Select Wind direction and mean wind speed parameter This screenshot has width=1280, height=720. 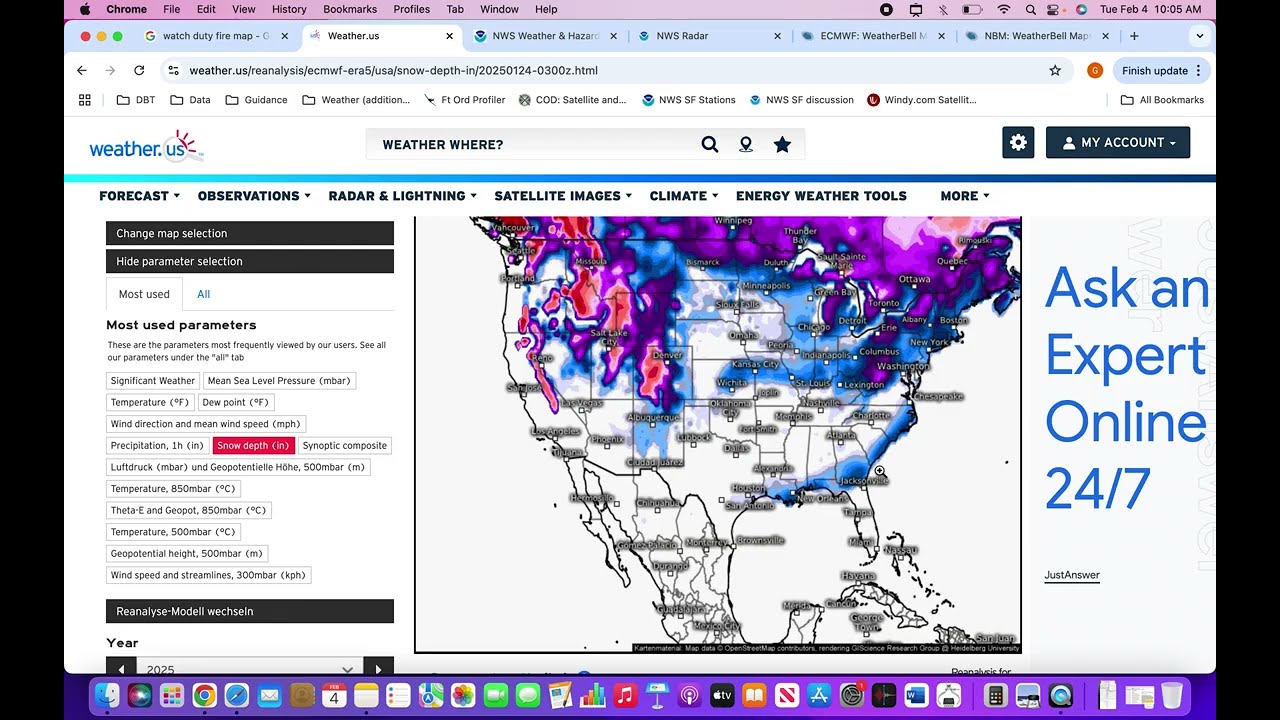point(206,424)
